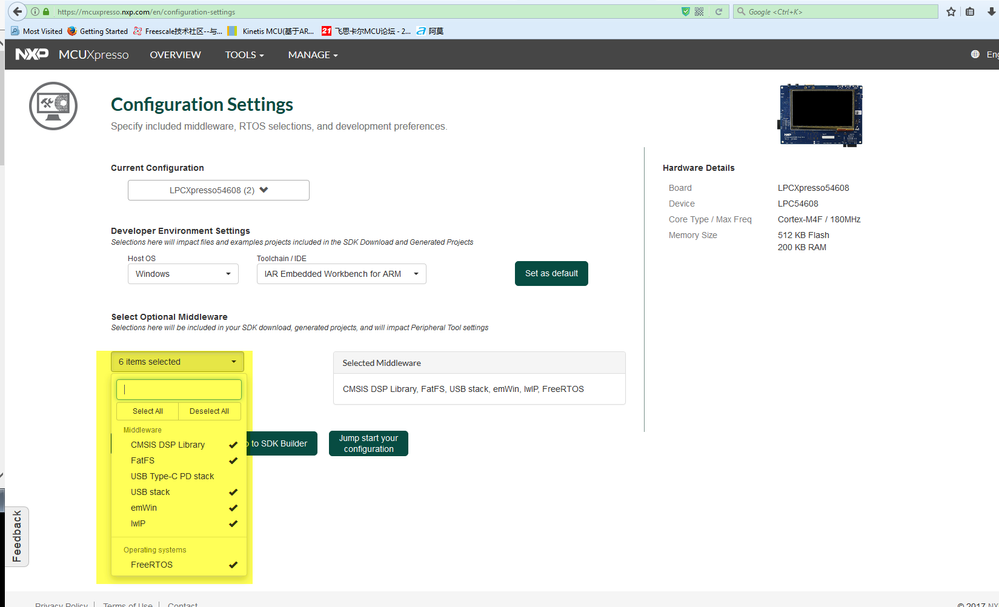999x607 pixels.
Task: Click the NXP logo in the header
Action: coord(32,55)
